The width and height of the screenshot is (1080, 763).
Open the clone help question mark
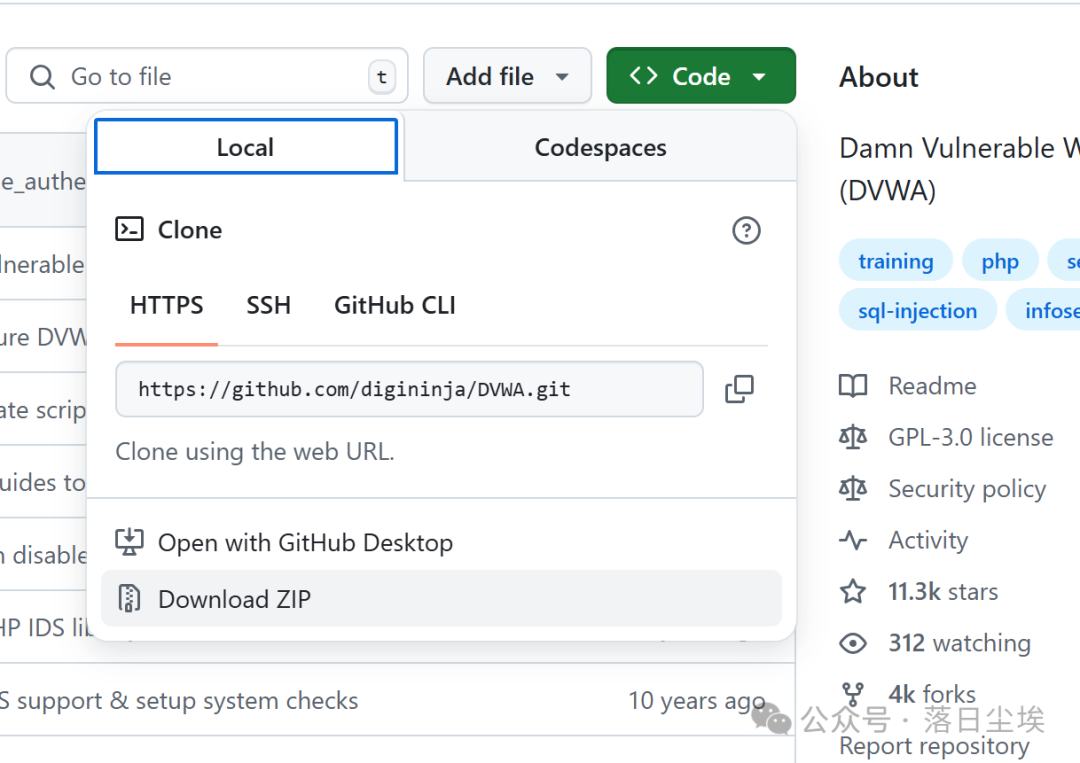(746, 231)
